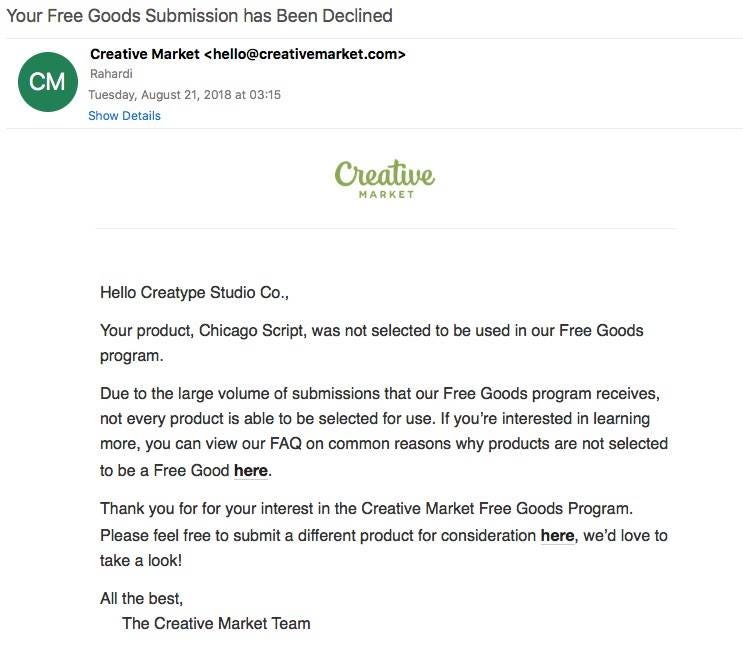Click the Creative Market logo image
The height and width of the screenshot is (655, 743).
click(x=385, y=179)
